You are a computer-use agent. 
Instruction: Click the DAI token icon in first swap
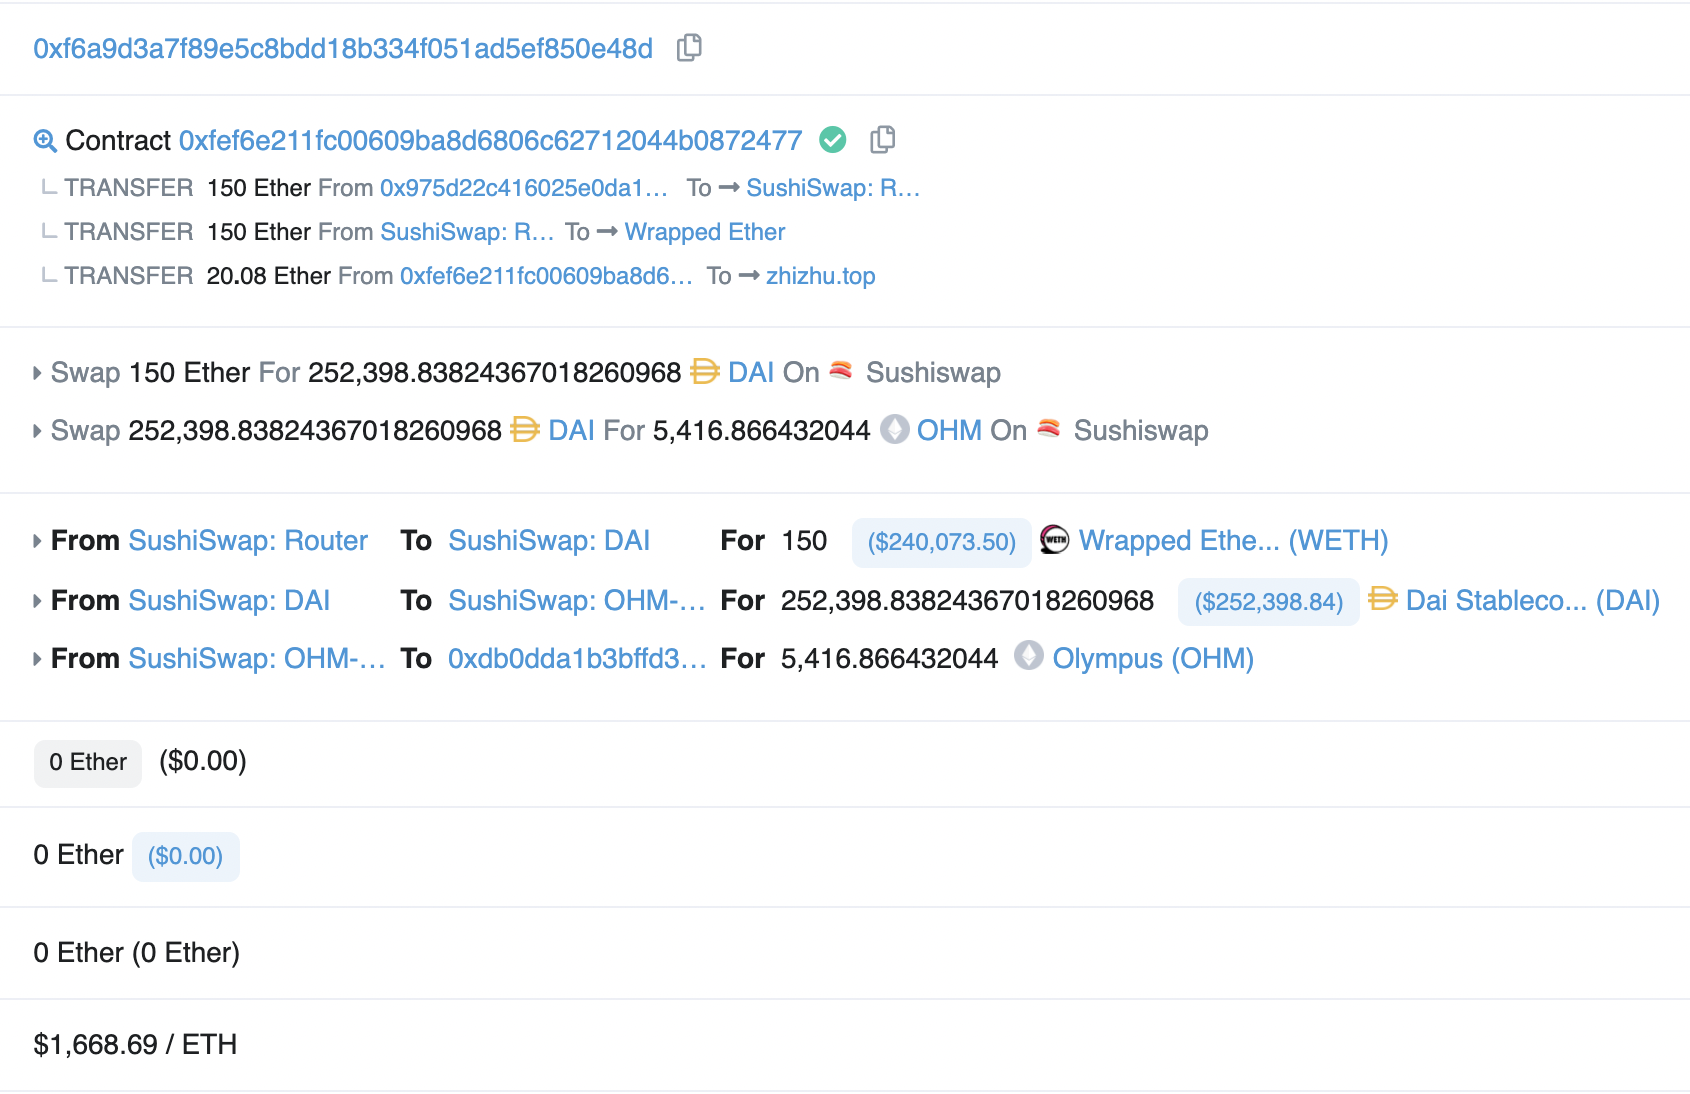[x=705, y=372]
